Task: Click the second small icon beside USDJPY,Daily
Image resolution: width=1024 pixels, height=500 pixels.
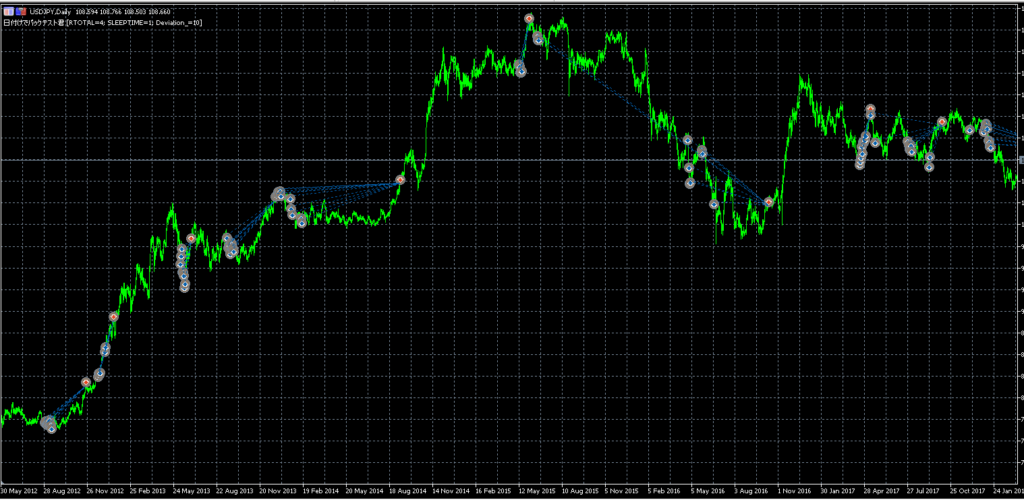Action: tap(19, 11)
